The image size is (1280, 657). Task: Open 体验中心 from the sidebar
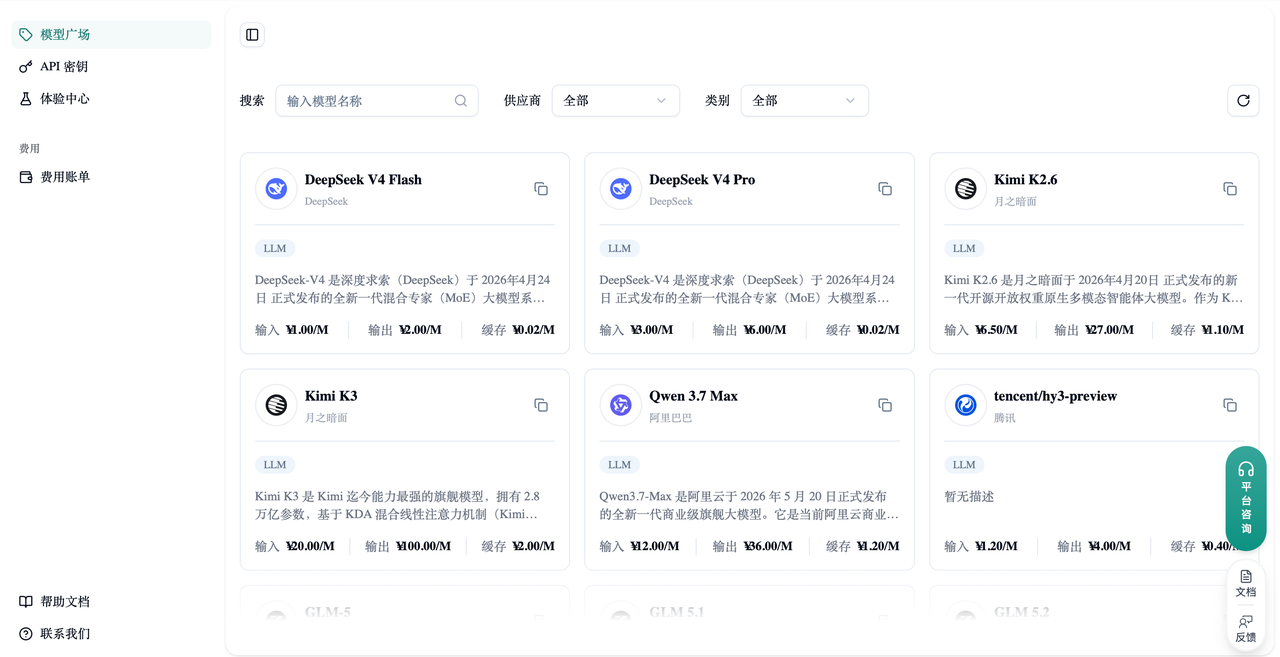tap(111, 99)
